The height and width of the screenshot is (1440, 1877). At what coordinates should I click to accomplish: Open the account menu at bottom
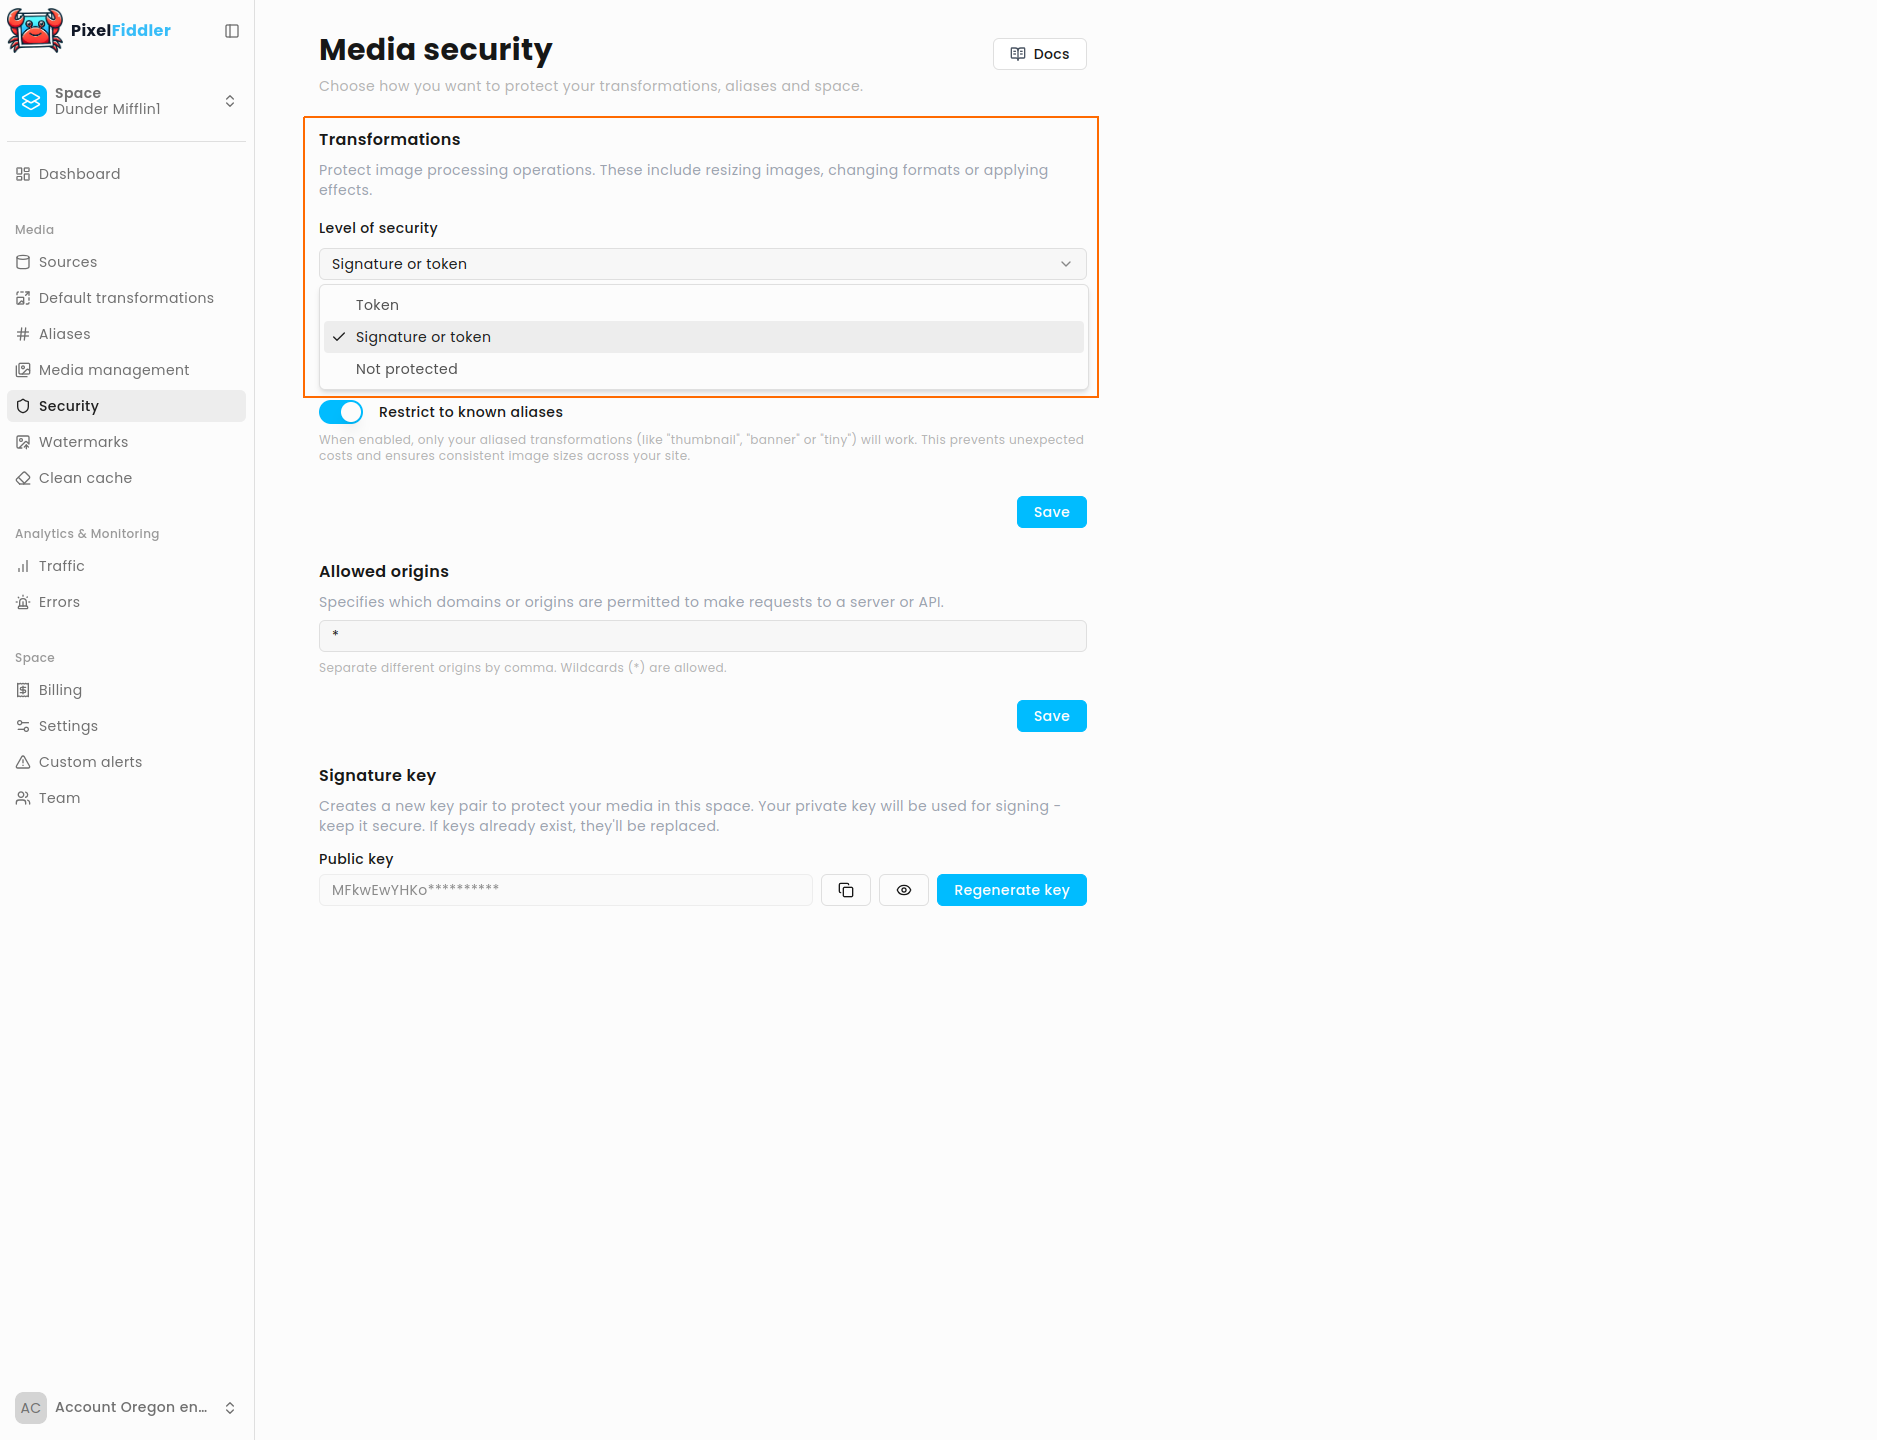(127, 1407)
